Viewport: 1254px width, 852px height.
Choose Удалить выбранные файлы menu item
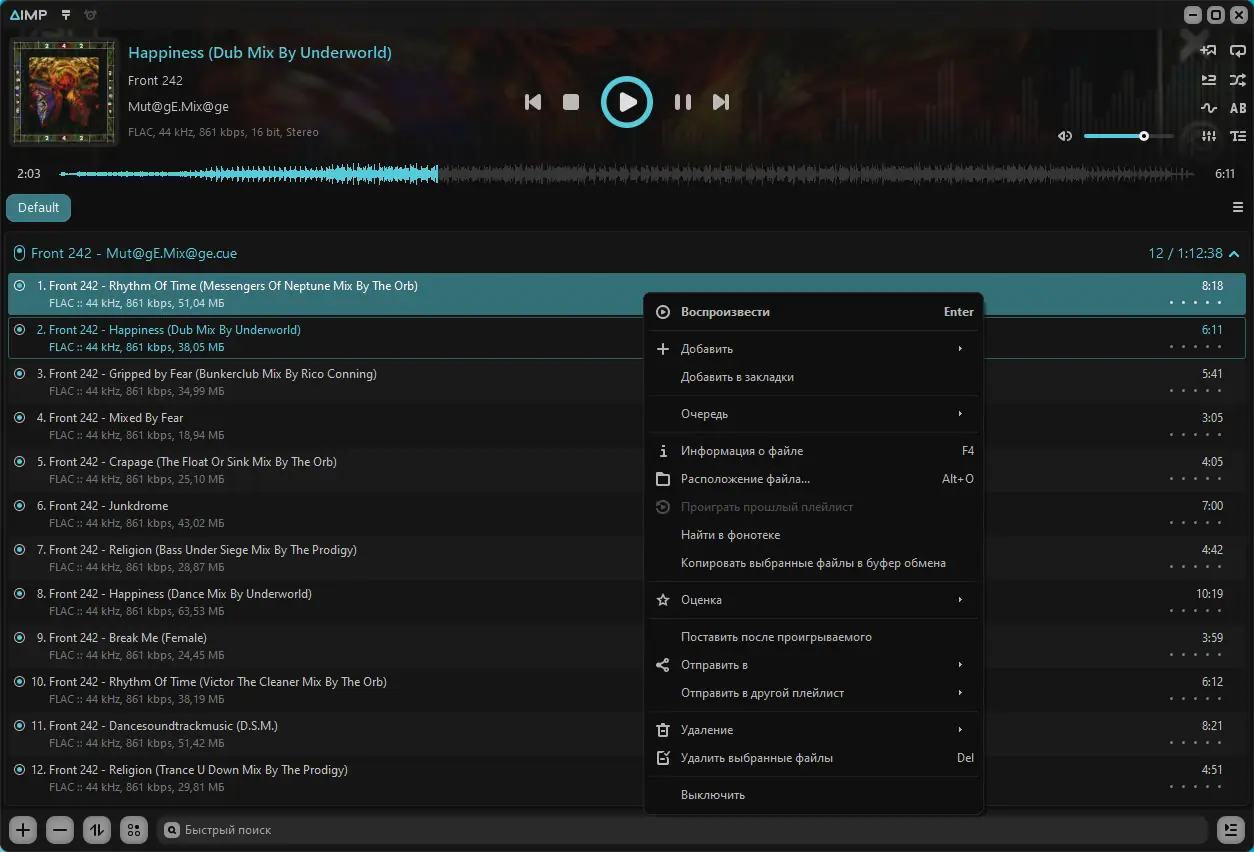click(x=813, y=758)
